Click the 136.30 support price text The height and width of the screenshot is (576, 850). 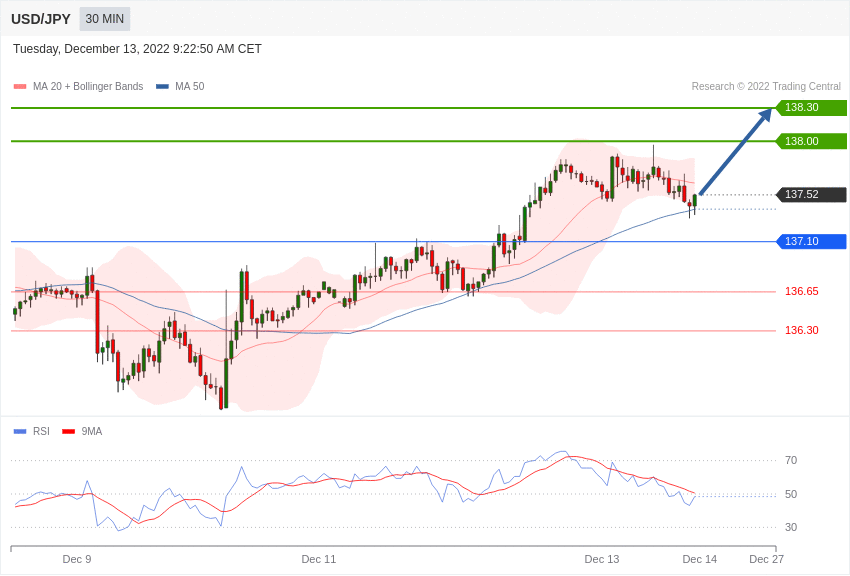point(802,330)
